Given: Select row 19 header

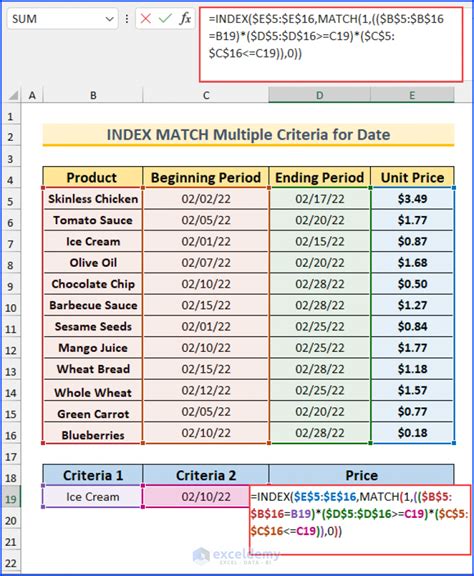Looking at the screenshot, I should (x=11, y=499).
